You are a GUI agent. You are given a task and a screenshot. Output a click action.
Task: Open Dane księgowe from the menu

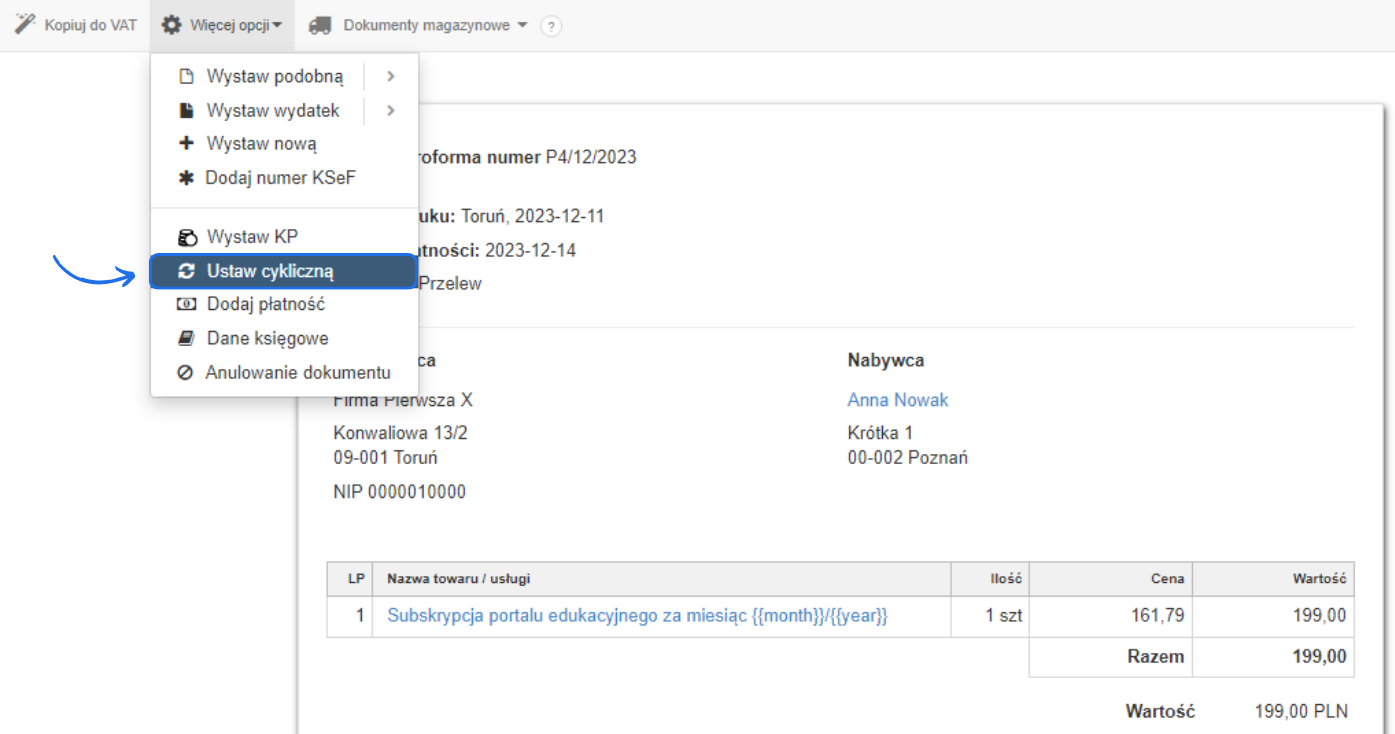pos(268,338)
